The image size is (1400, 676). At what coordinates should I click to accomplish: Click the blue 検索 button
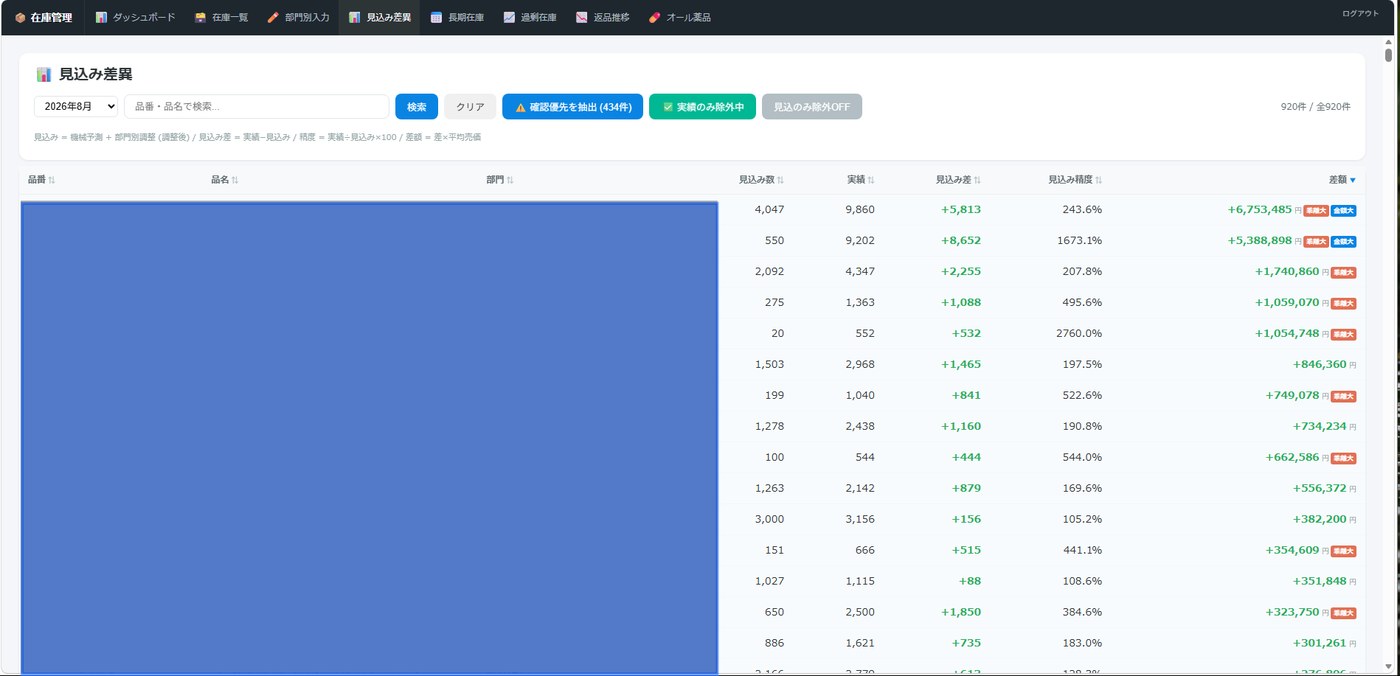[x=416, y=107]
